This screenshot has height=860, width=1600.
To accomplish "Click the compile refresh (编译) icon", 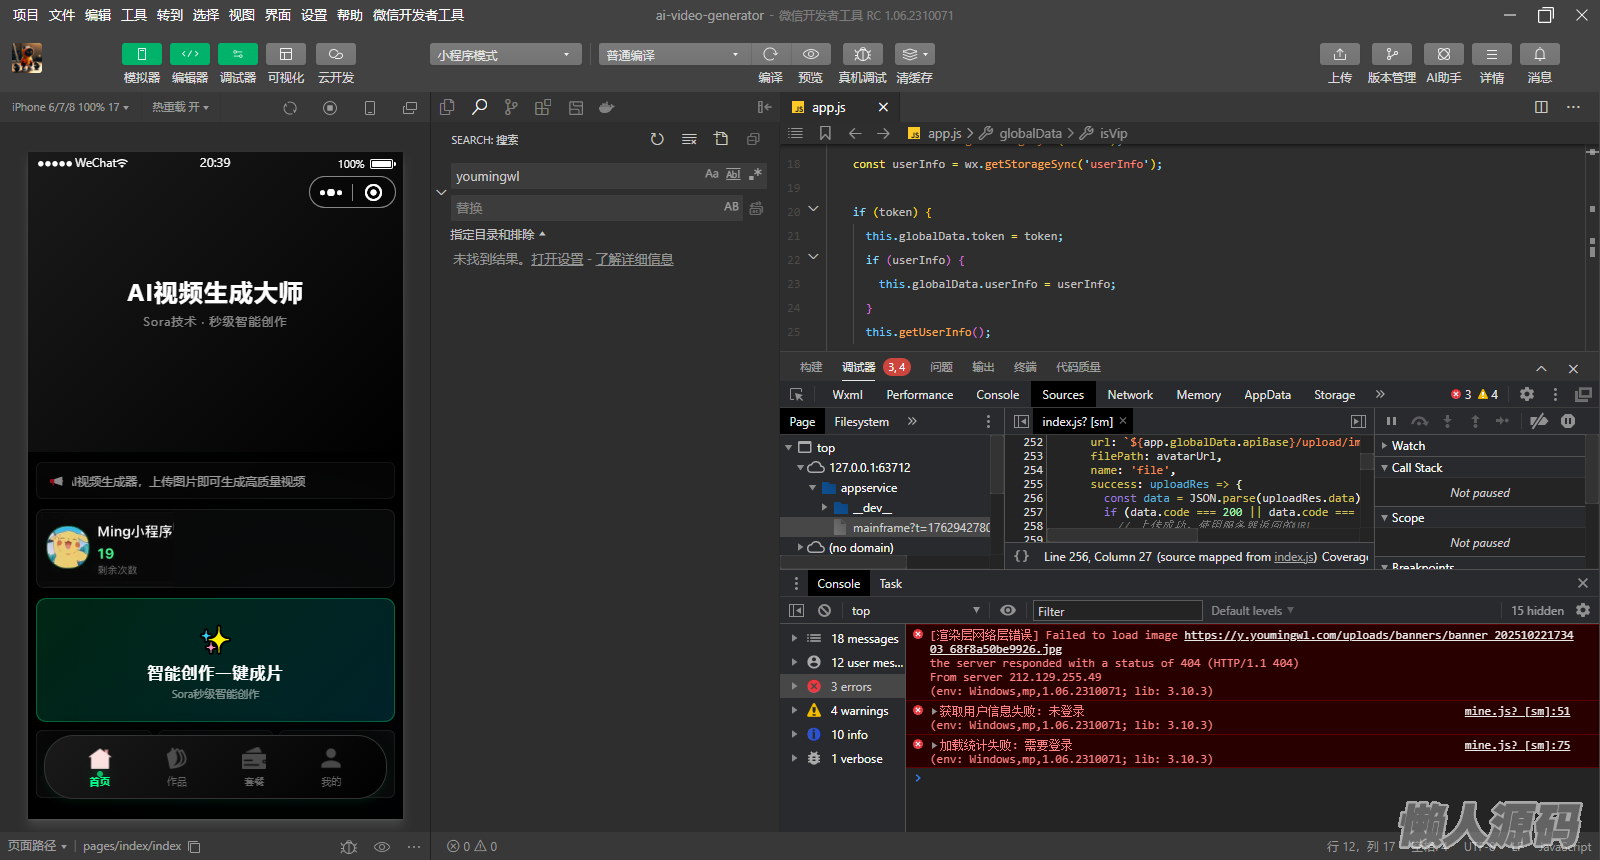I will pyautogui.click(x=770, y=55).
